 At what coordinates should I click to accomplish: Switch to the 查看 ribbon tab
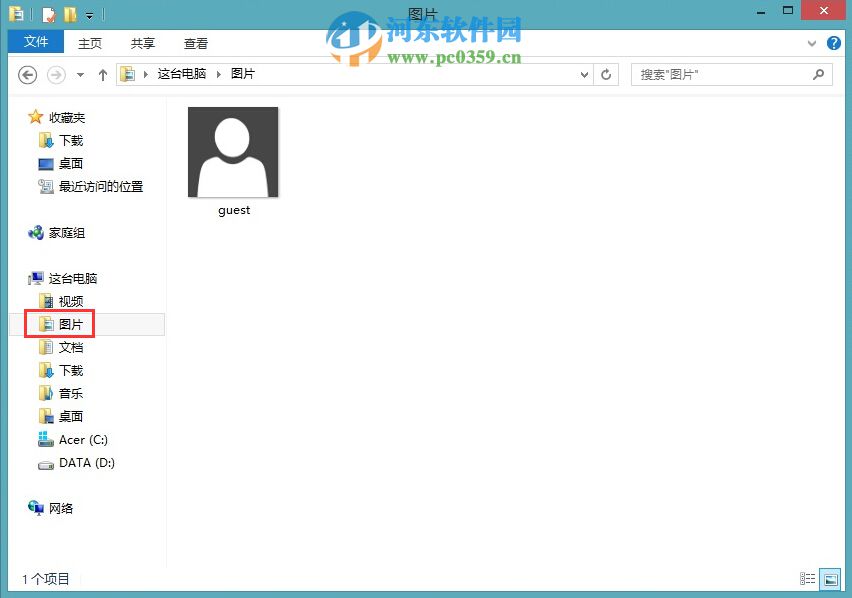[x=196, y=43]
